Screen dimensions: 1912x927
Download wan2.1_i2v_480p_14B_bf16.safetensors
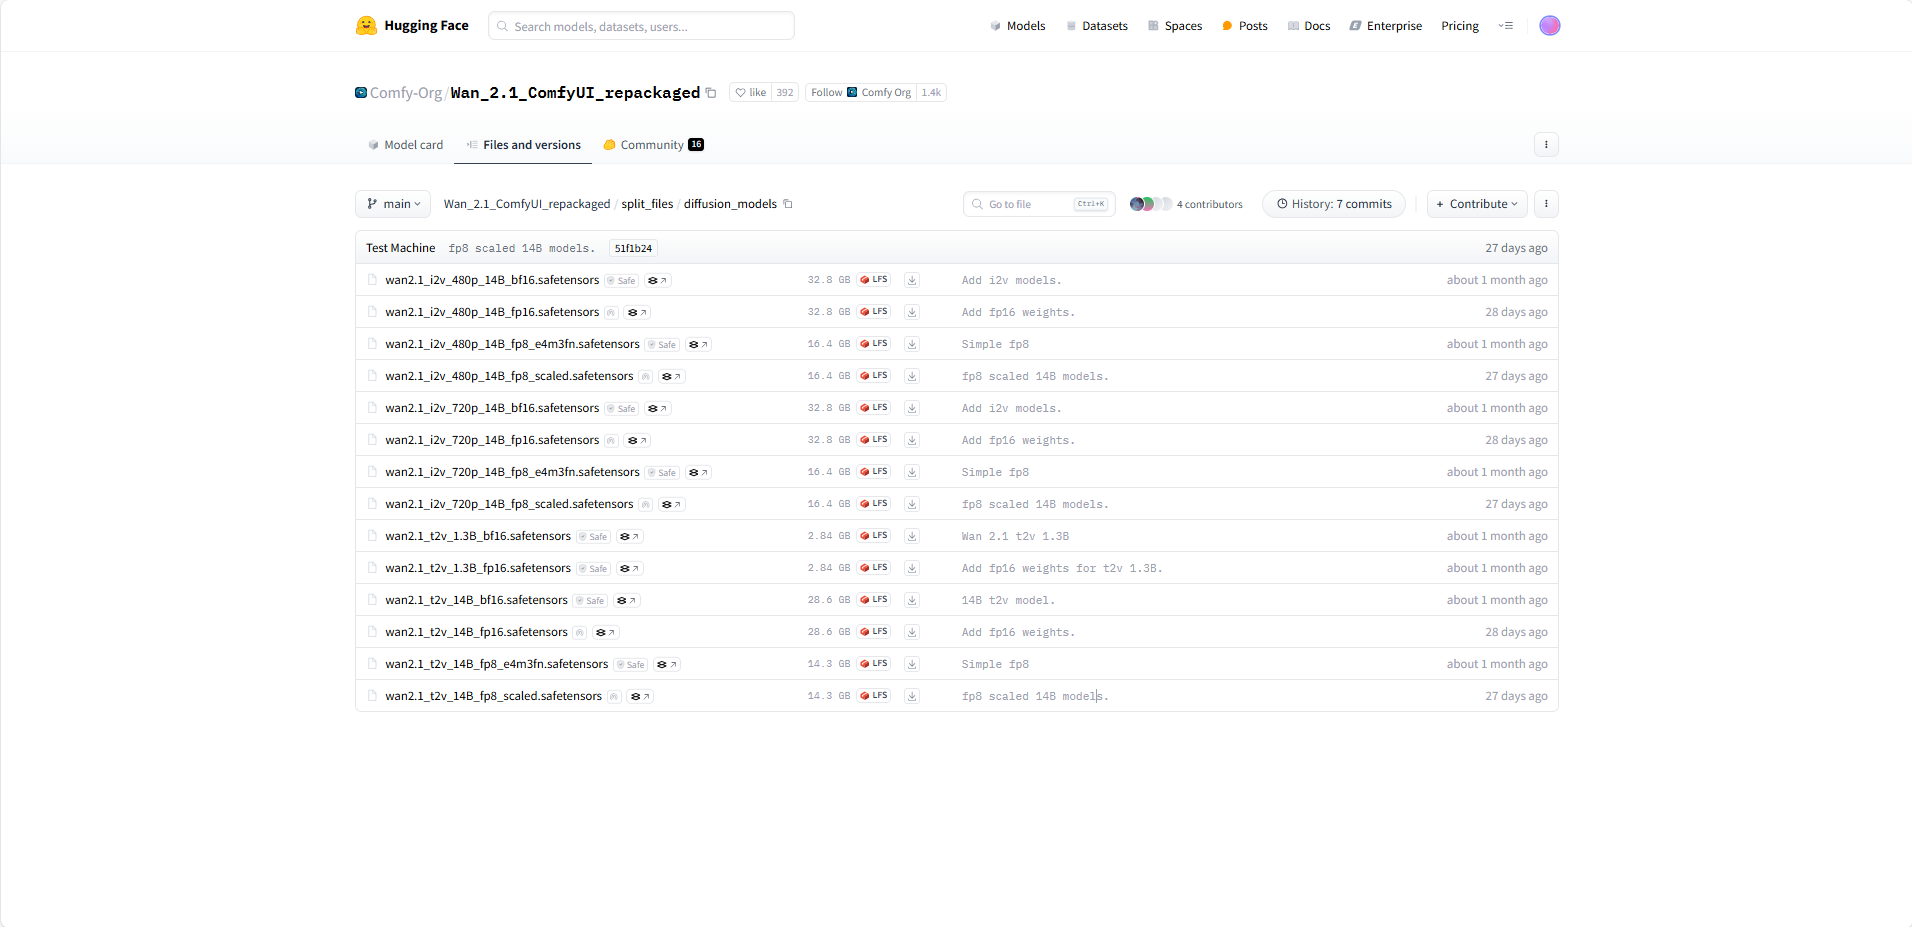click(912, 280)
